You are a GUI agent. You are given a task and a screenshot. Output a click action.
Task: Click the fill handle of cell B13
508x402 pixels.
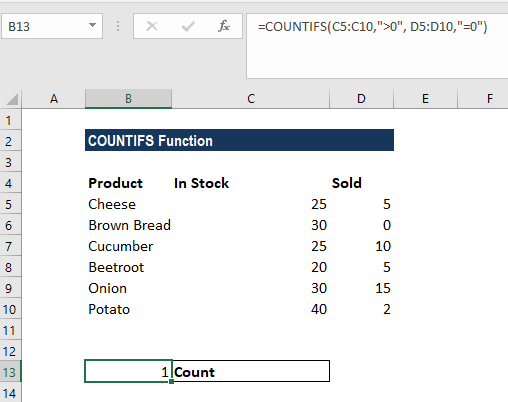coord(171,381)
